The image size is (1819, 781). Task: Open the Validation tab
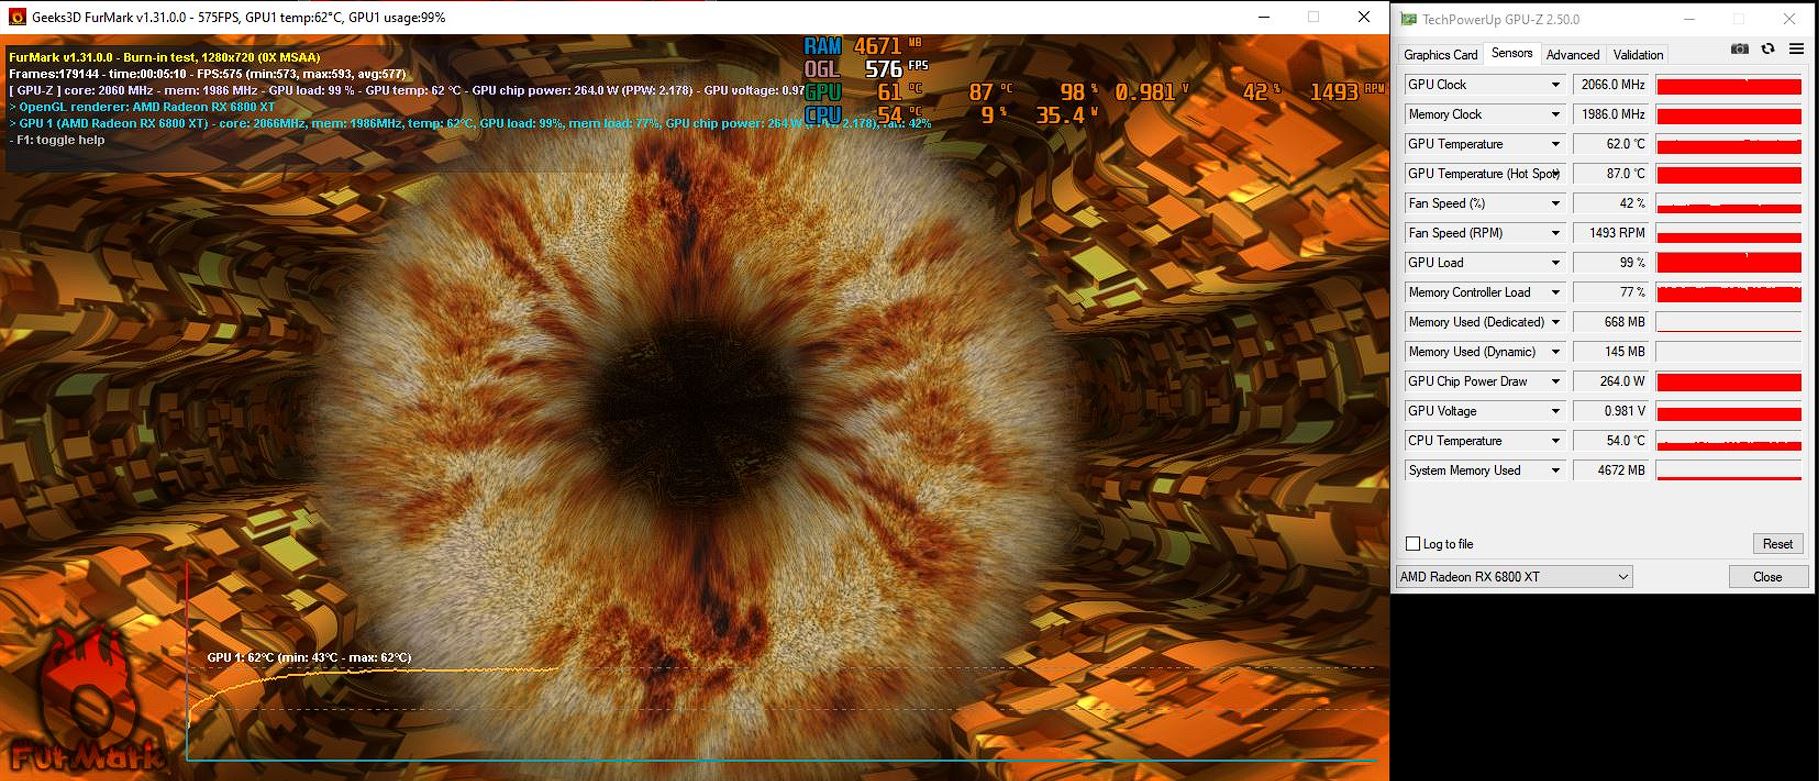tap(1638, 55)
